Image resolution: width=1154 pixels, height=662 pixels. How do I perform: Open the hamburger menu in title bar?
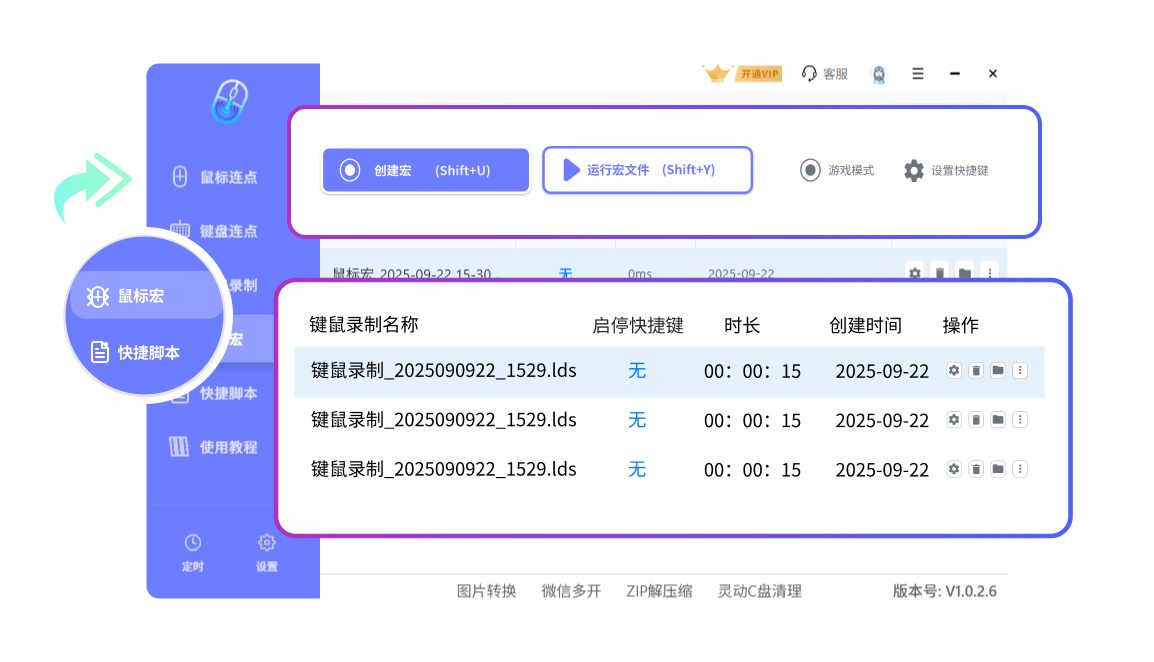click(x=918, y=74)
